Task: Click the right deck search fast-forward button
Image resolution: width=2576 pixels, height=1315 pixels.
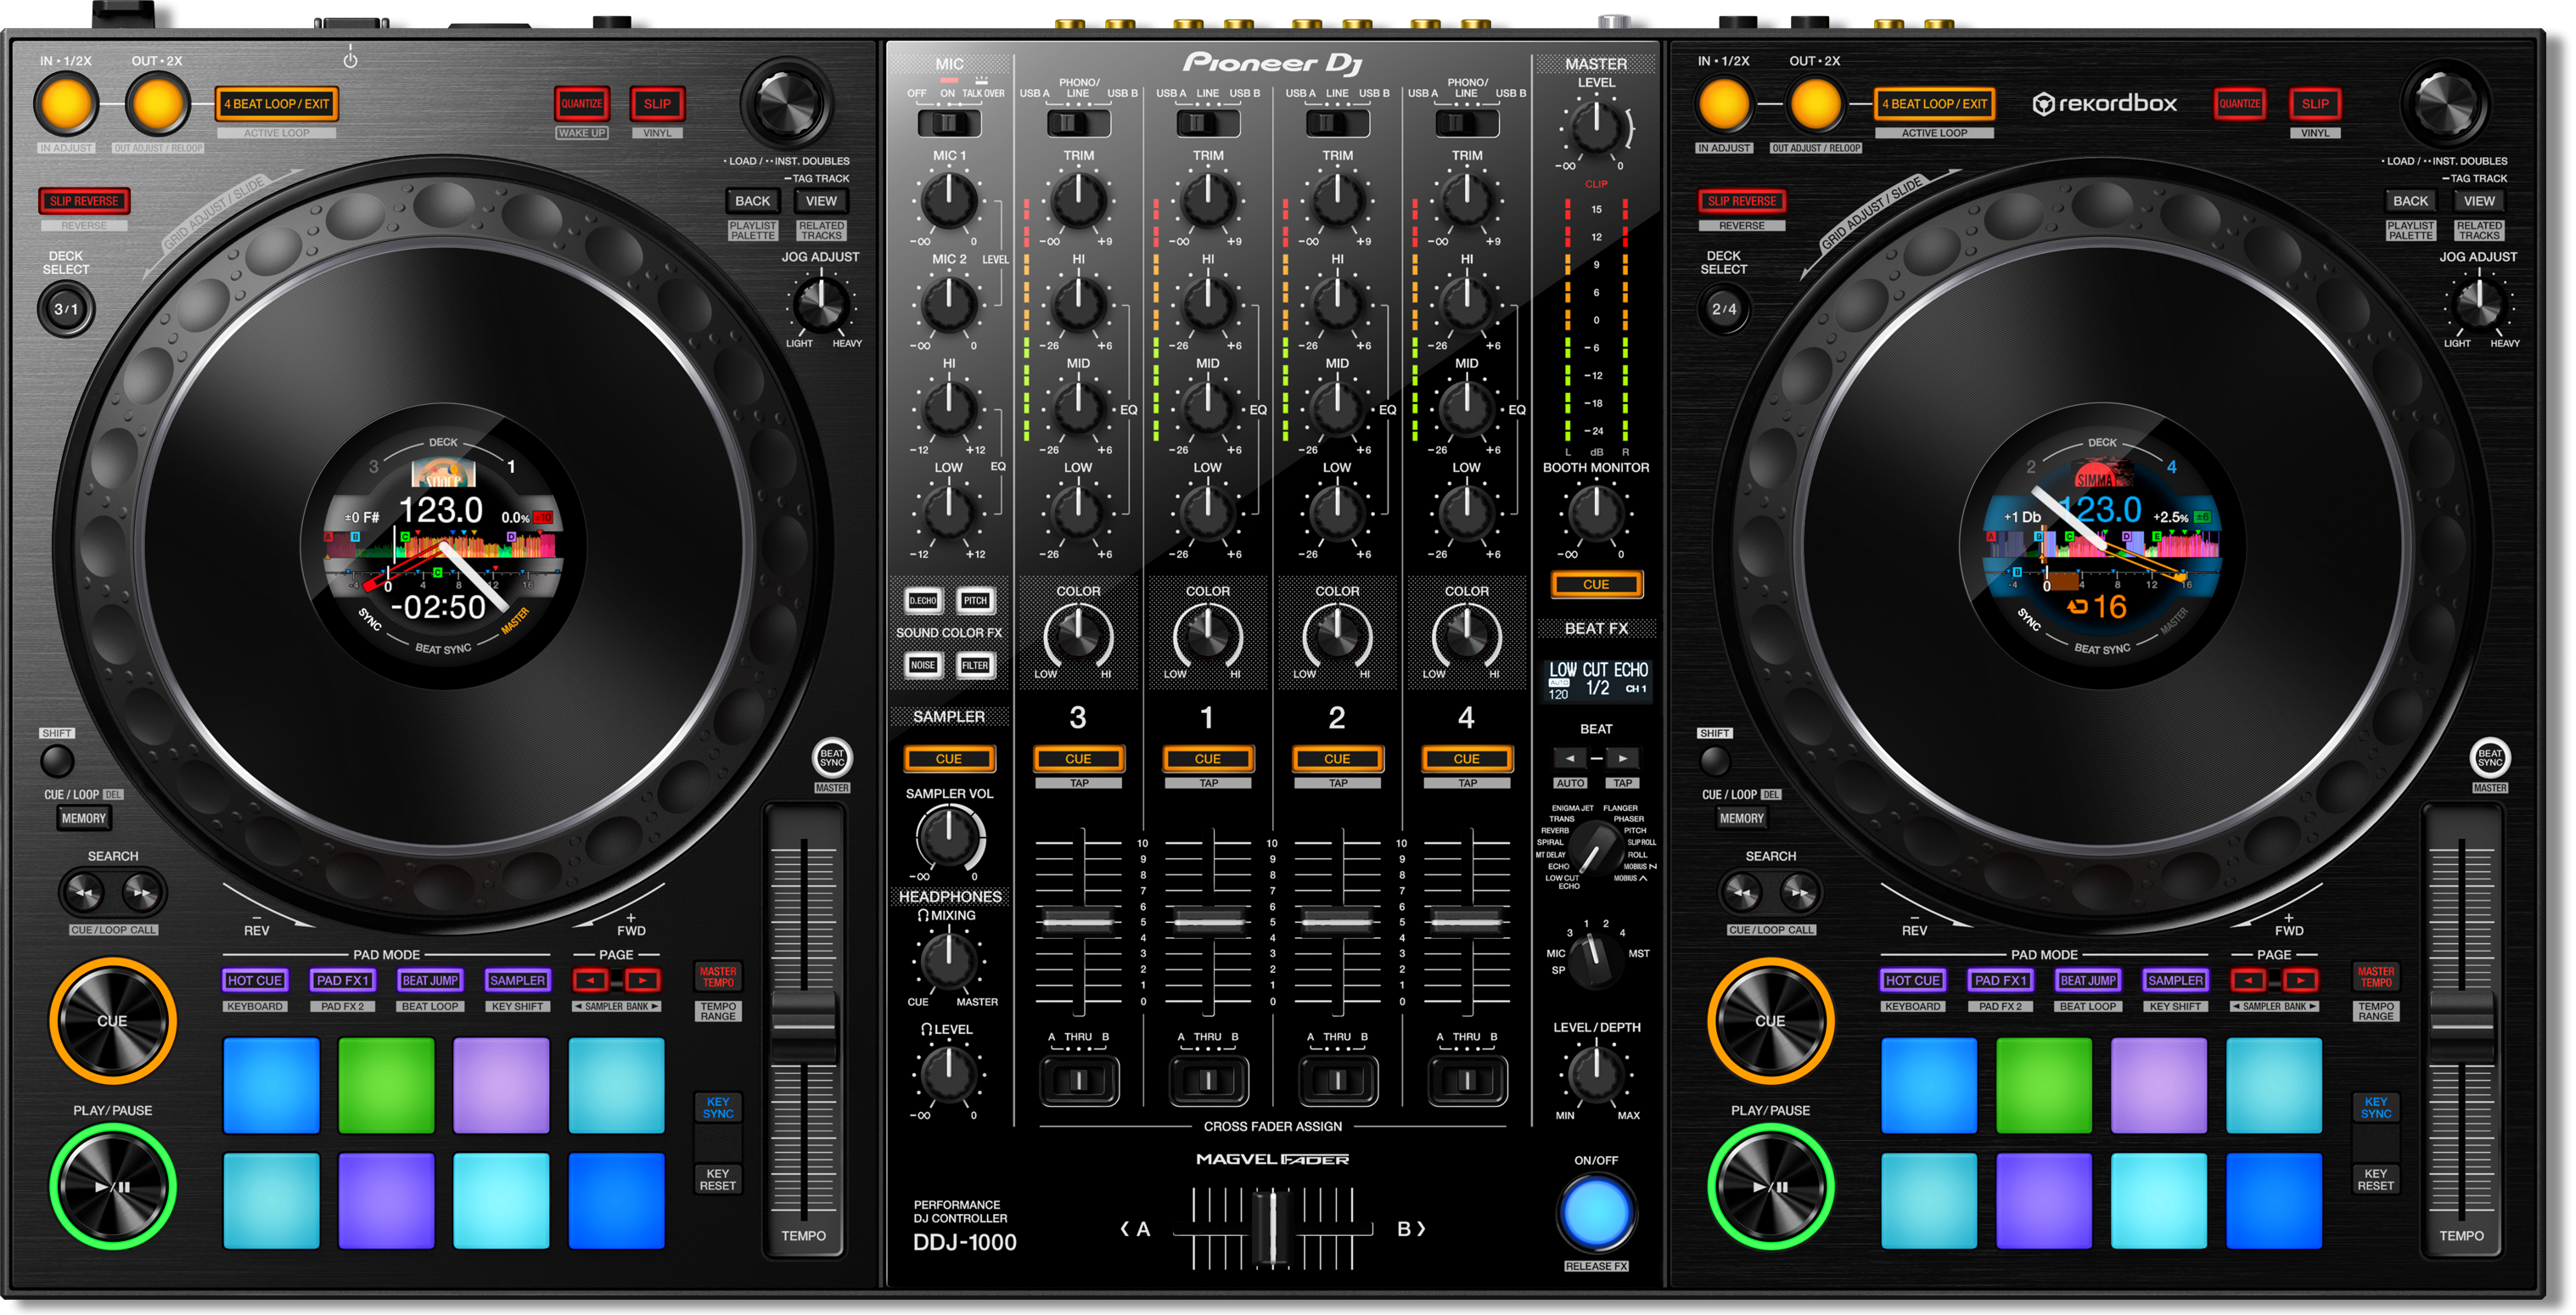Action: (1799, 892)
